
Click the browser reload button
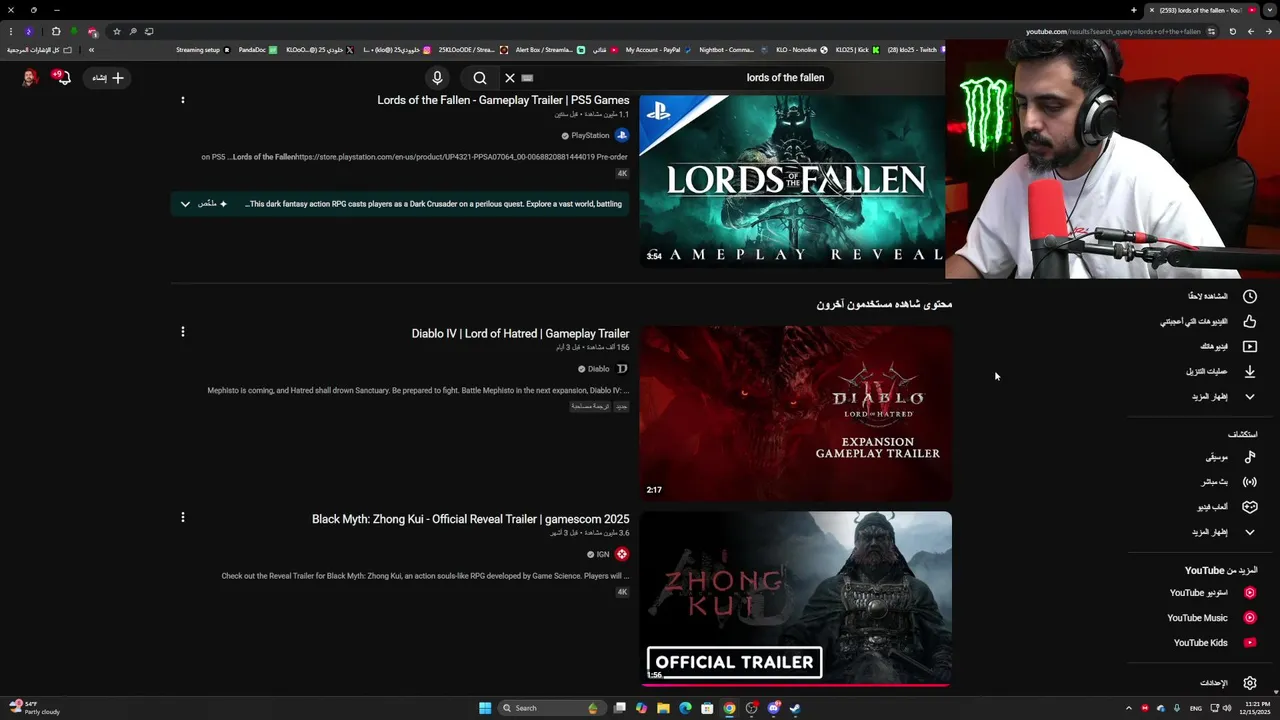pos(1232,32)
